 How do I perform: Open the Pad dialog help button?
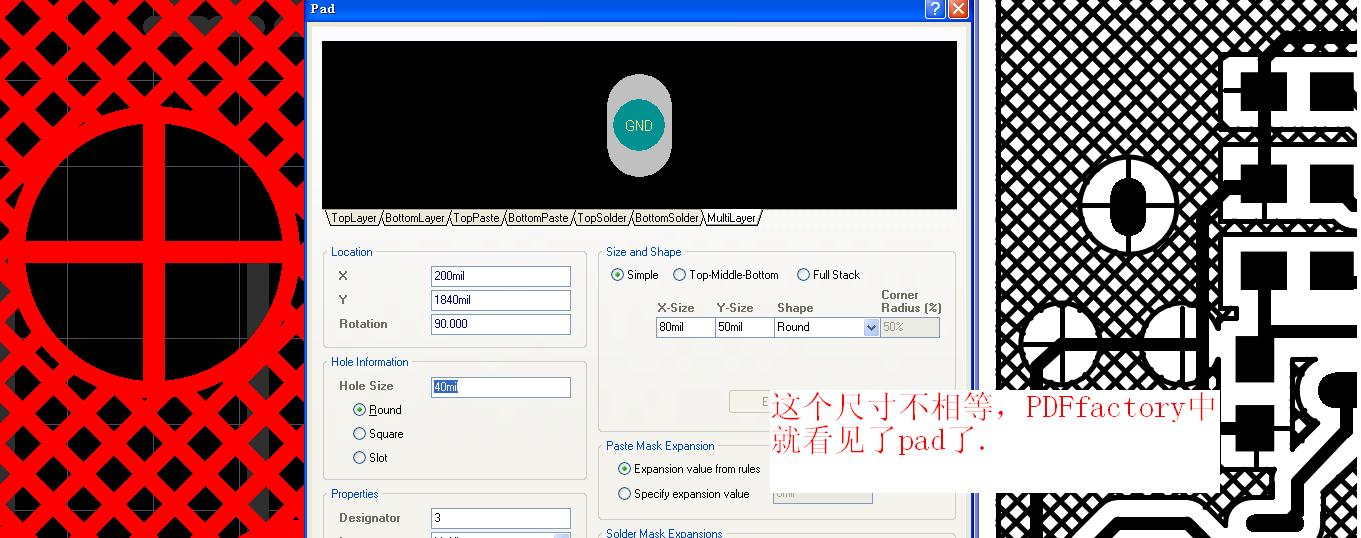pos(935,9)
